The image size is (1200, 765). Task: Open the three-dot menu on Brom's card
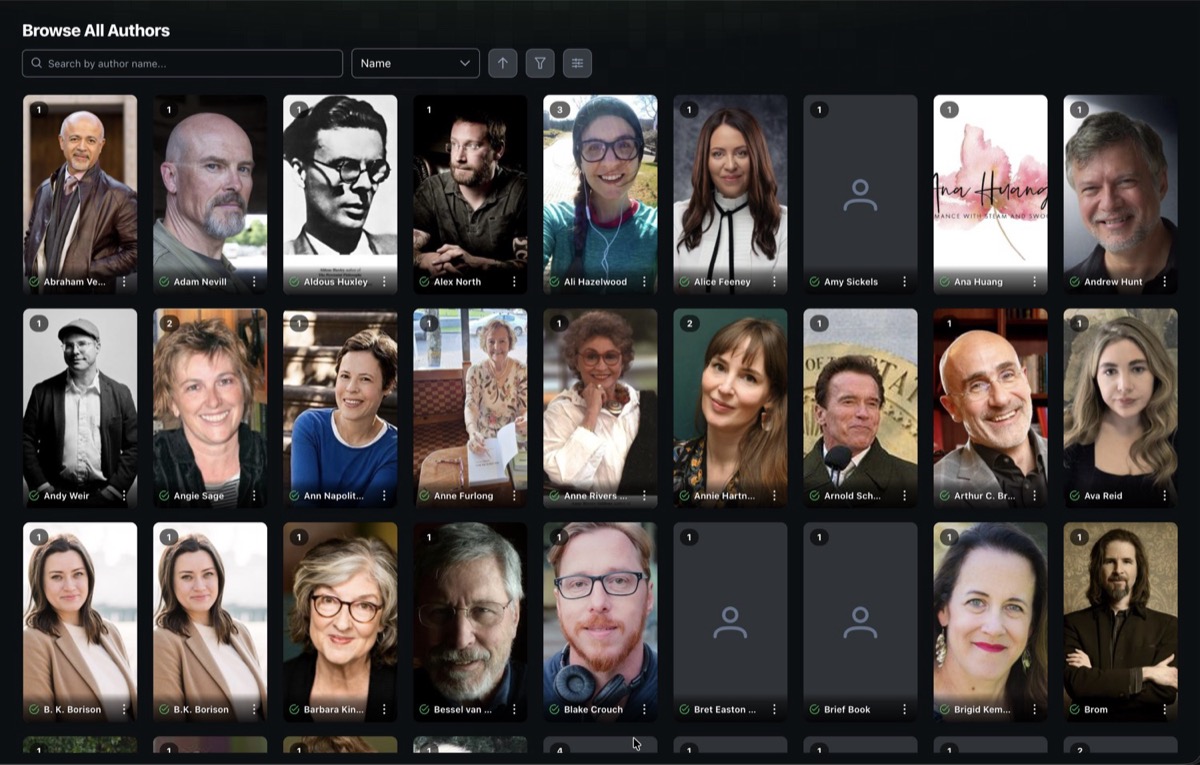[1164, 709]
